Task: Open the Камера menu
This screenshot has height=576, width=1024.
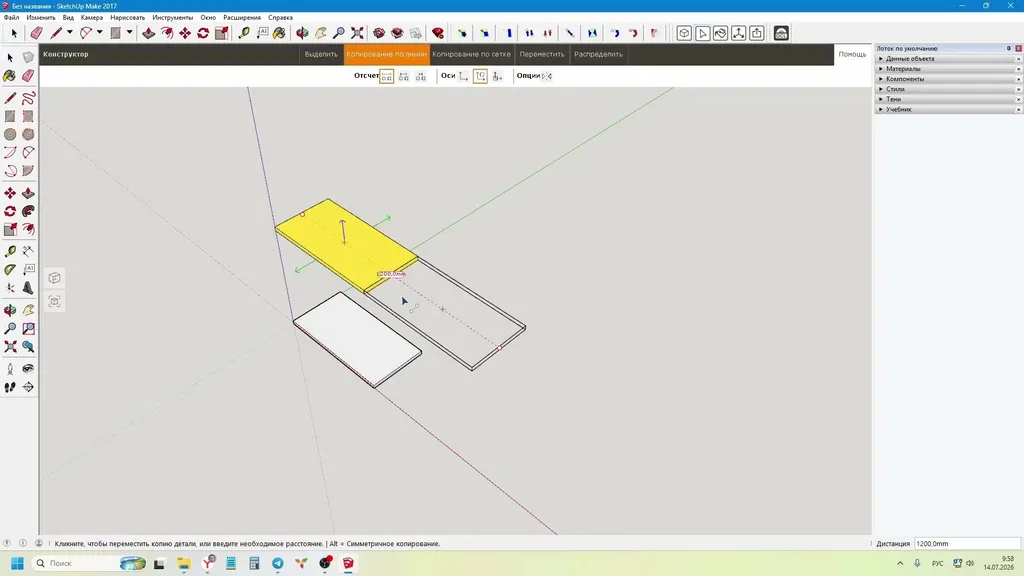Action: pos(91,18)
